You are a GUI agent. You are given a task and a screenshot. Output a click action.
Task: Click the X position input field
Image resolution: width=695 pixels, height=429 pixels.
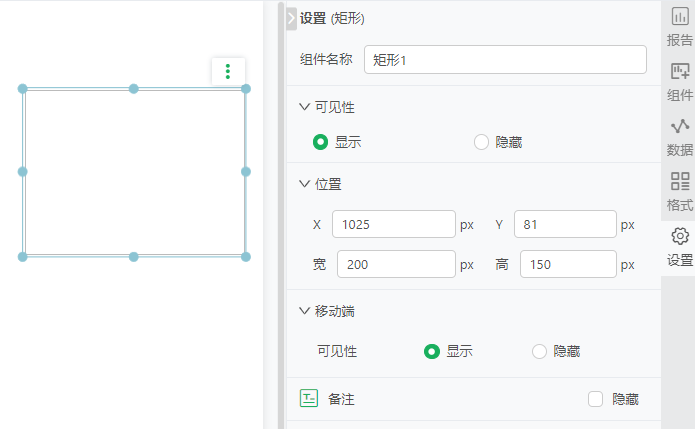tap(394, 225)
